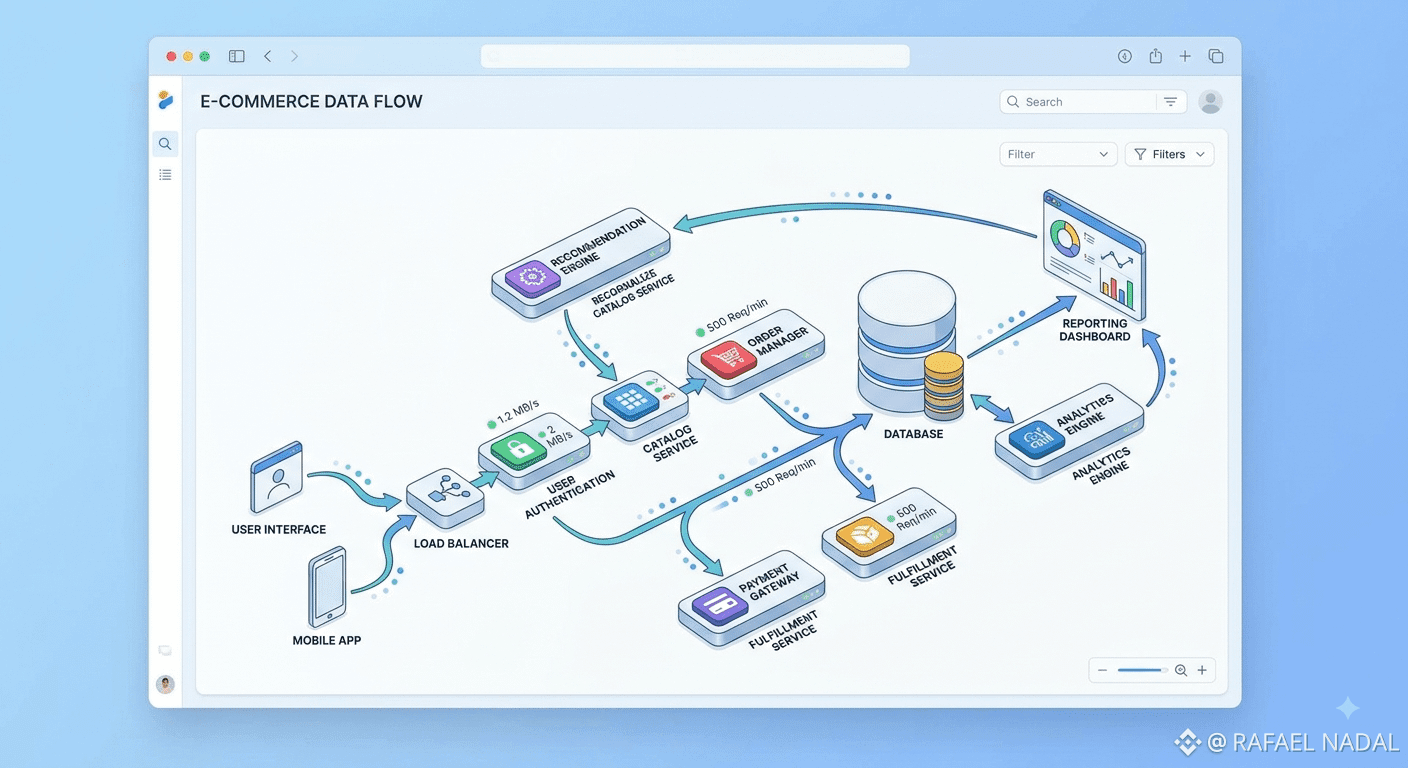
Task: Click the zoom magnifier icon
Action: tap(1181, 671)
